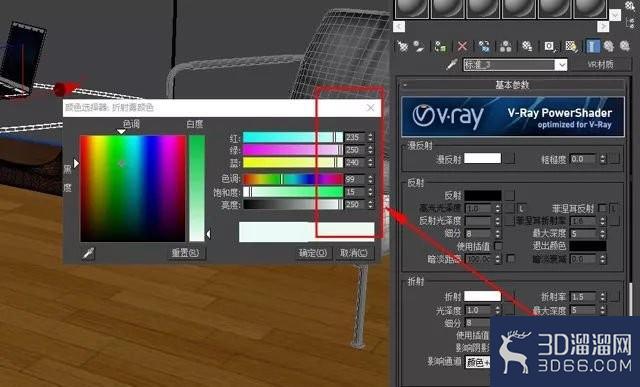Click 绿 green slider in color selector
640x387 pixels.
pos(293,150)
